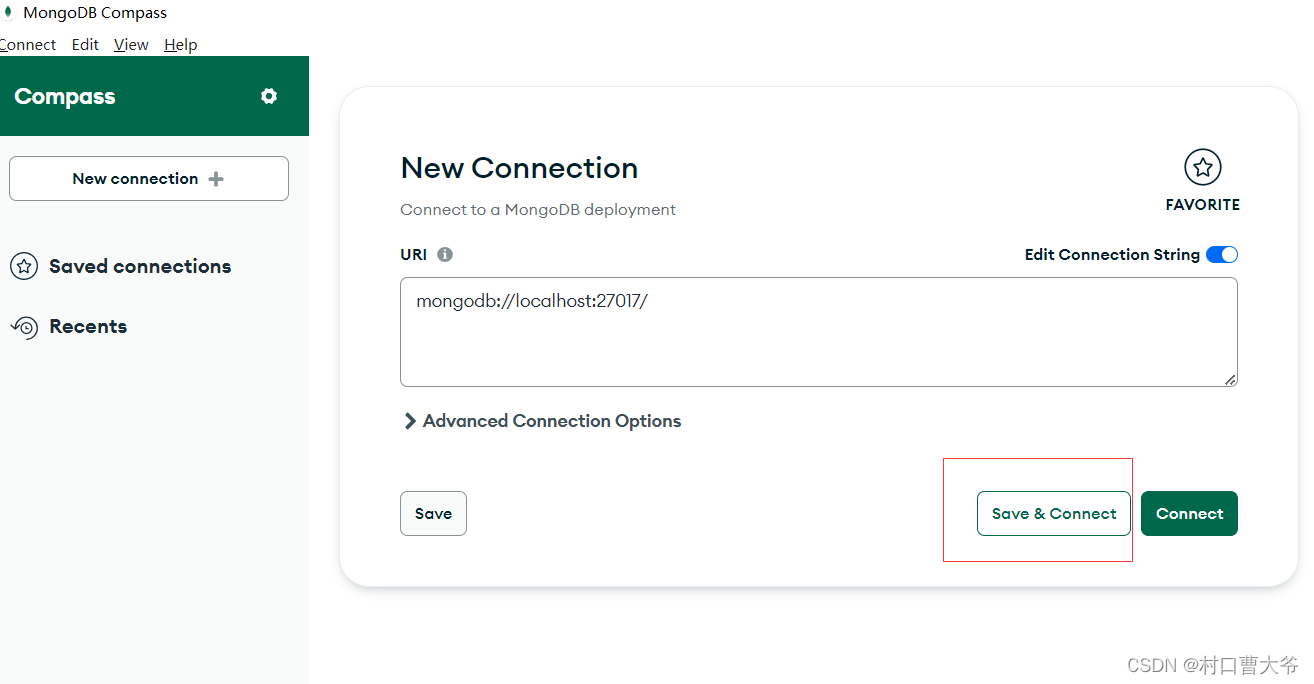
Task: Click the Save button
Action: 433,513
